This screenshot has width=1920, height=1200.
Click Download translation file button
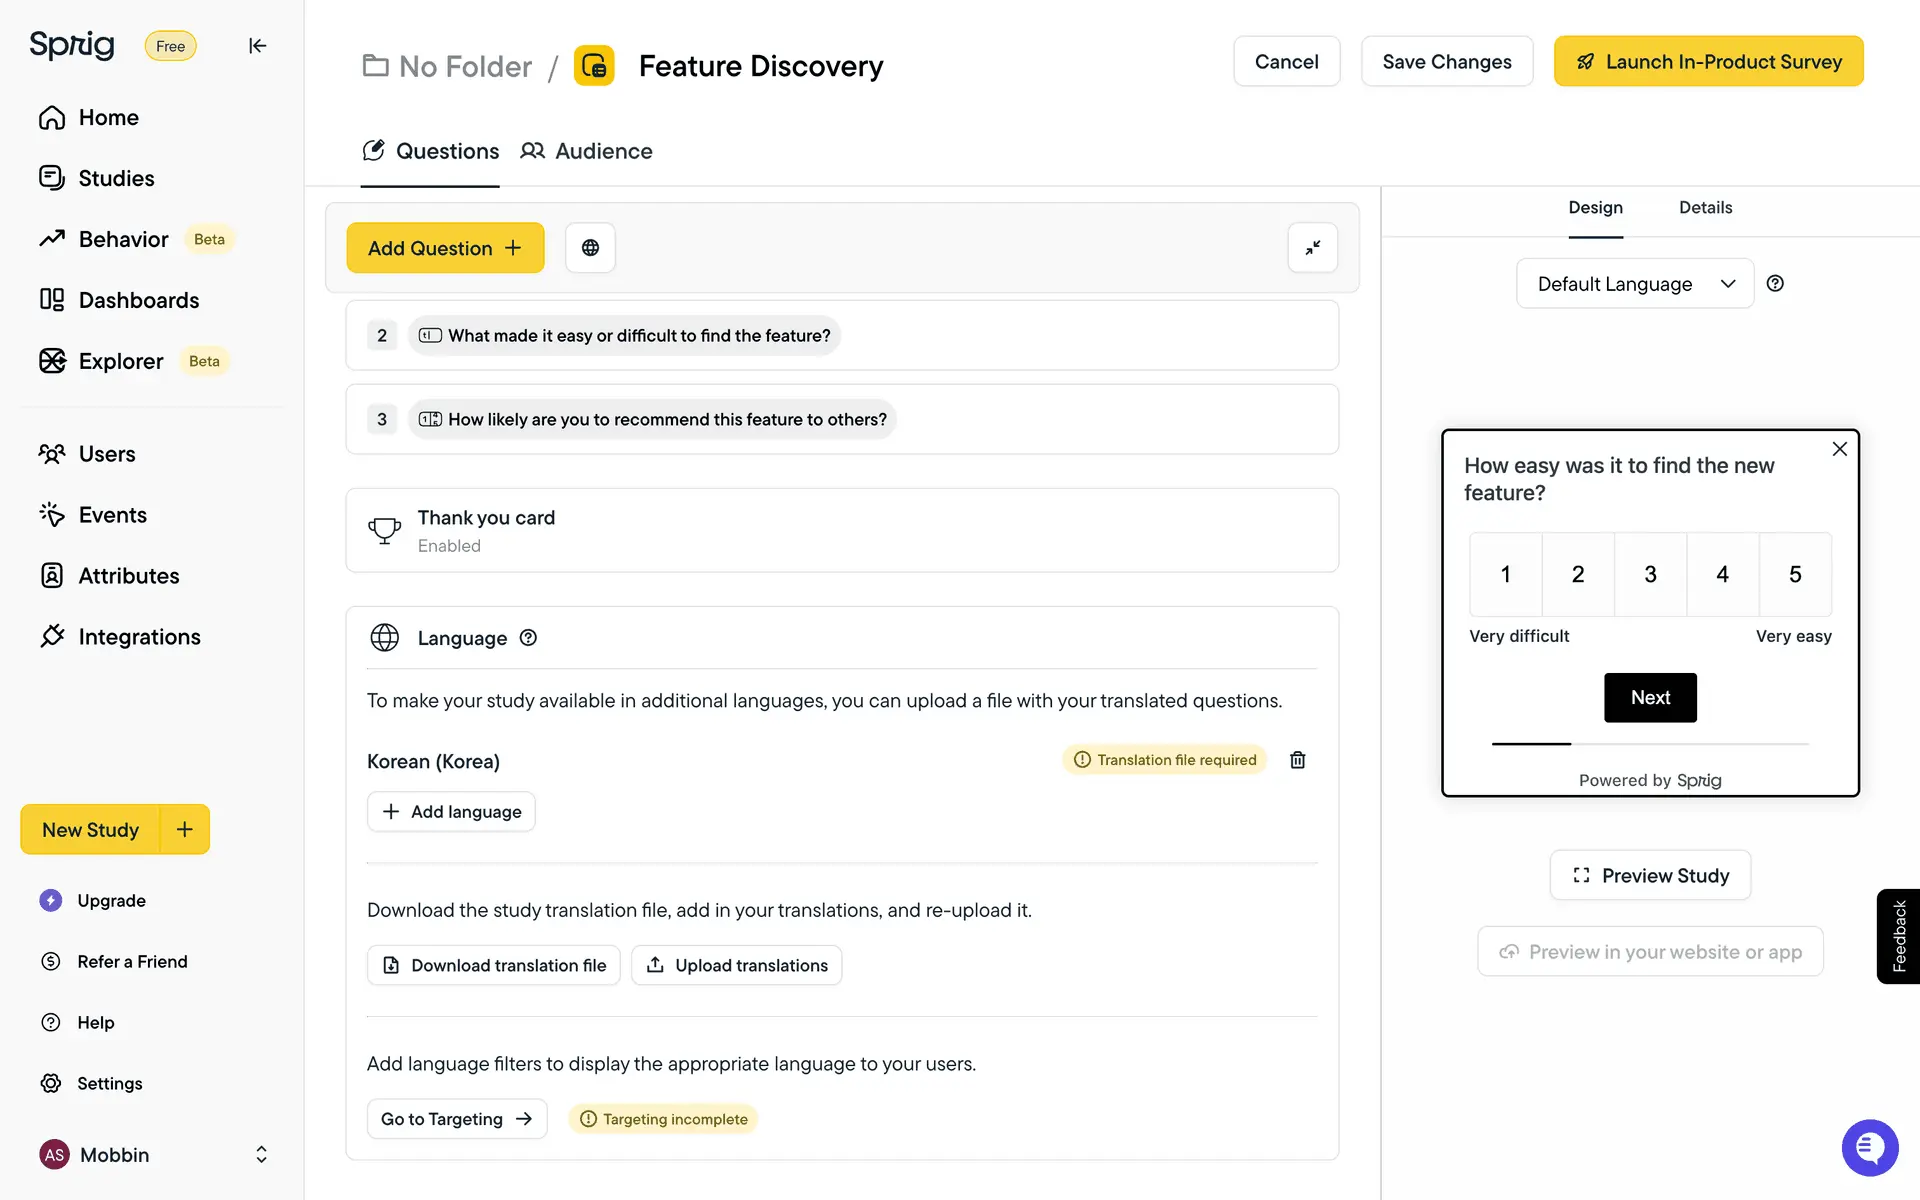[x=494, y=965]
